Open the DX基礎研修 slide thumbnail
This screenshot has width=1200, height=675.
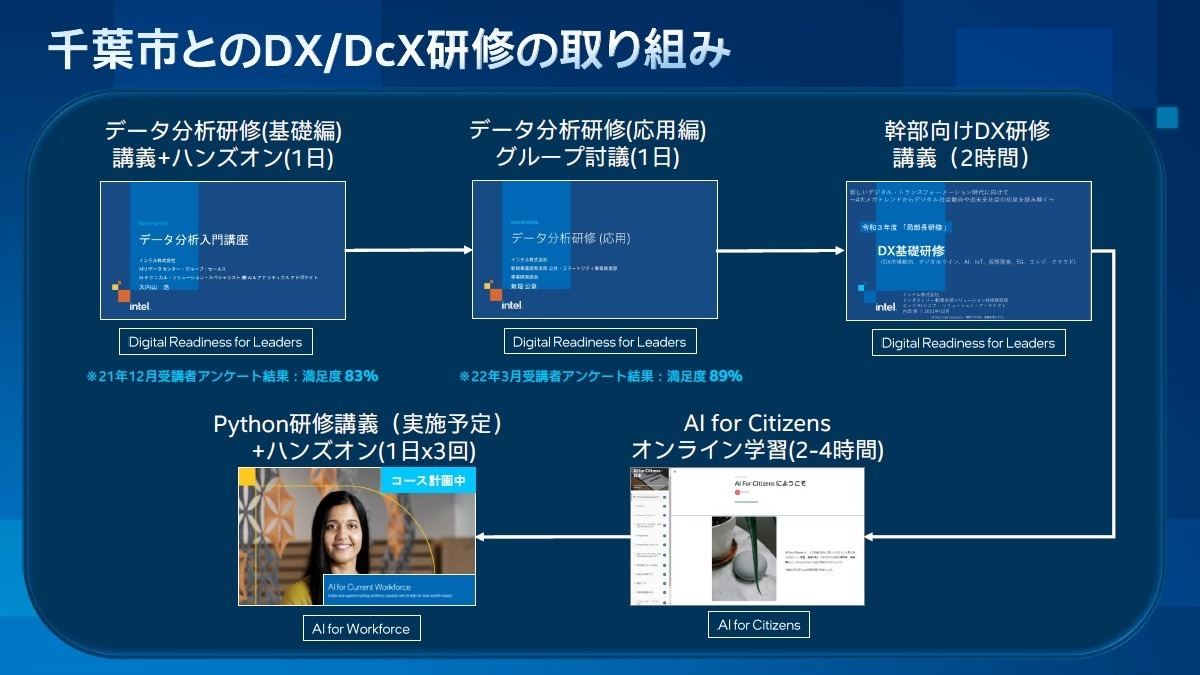pyautogui.click(x=968, y=251)
